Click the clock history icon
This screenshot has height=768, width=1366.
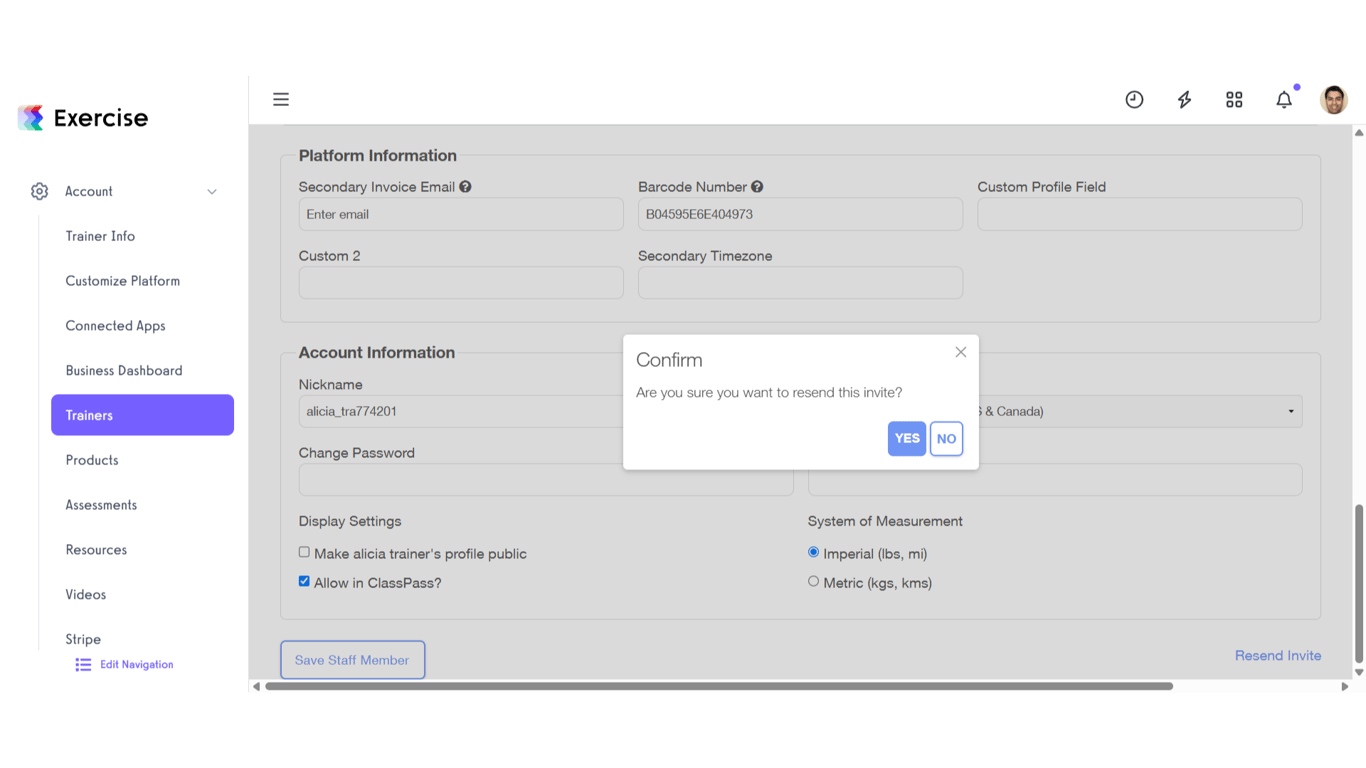[1134, 99]
